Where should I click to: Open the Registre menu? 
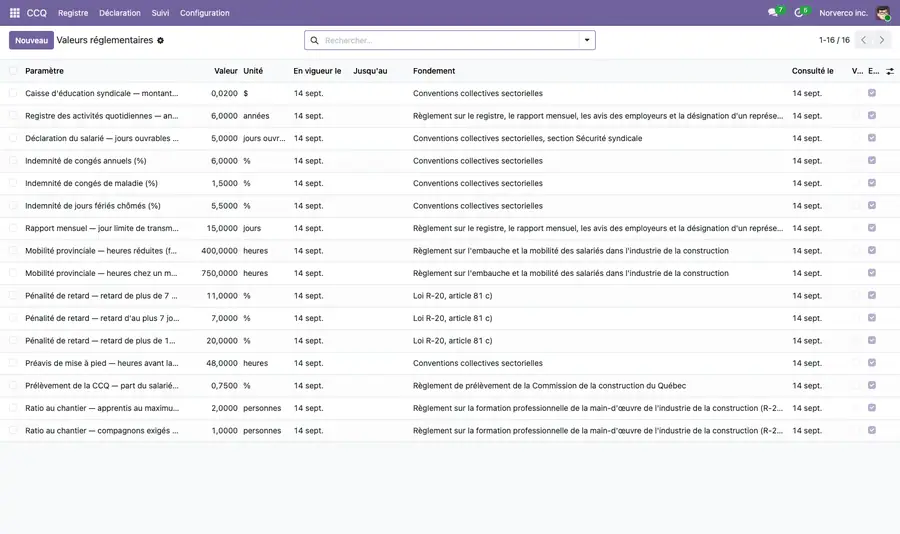point(73,13)
